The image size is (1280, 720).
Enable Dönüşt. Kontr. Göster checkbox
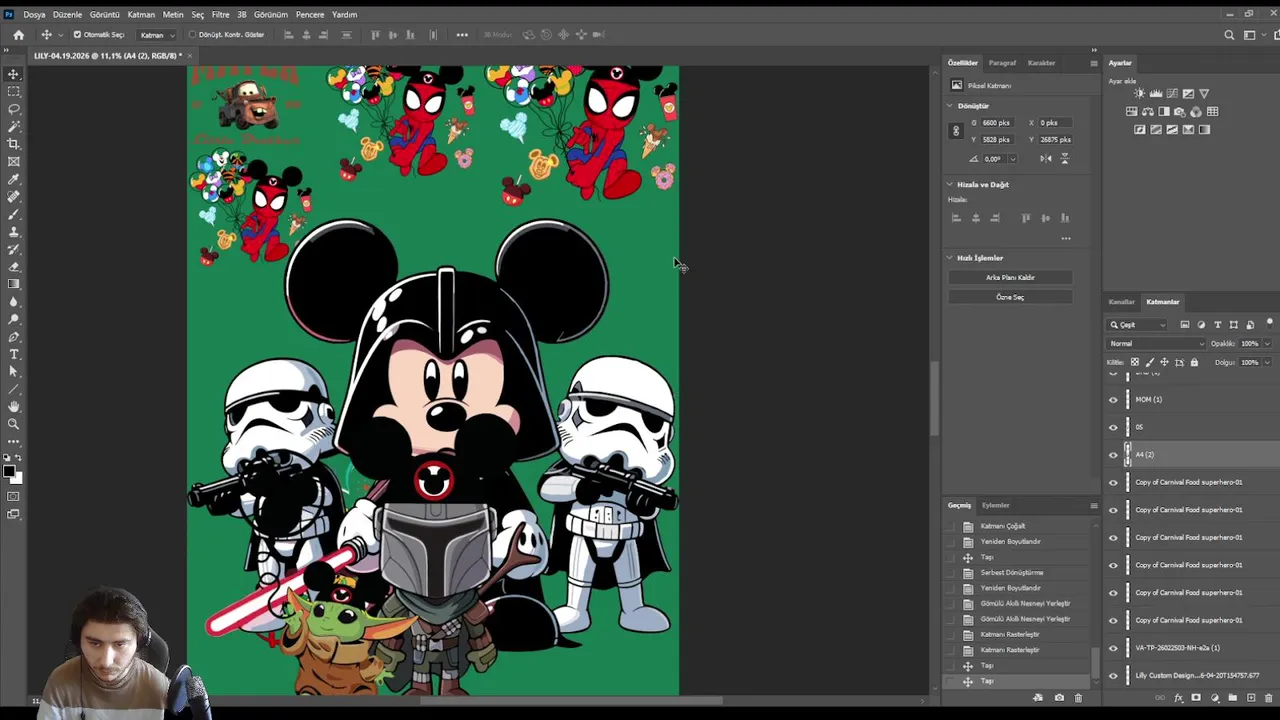pyautogui.click(x=192, y=35)
